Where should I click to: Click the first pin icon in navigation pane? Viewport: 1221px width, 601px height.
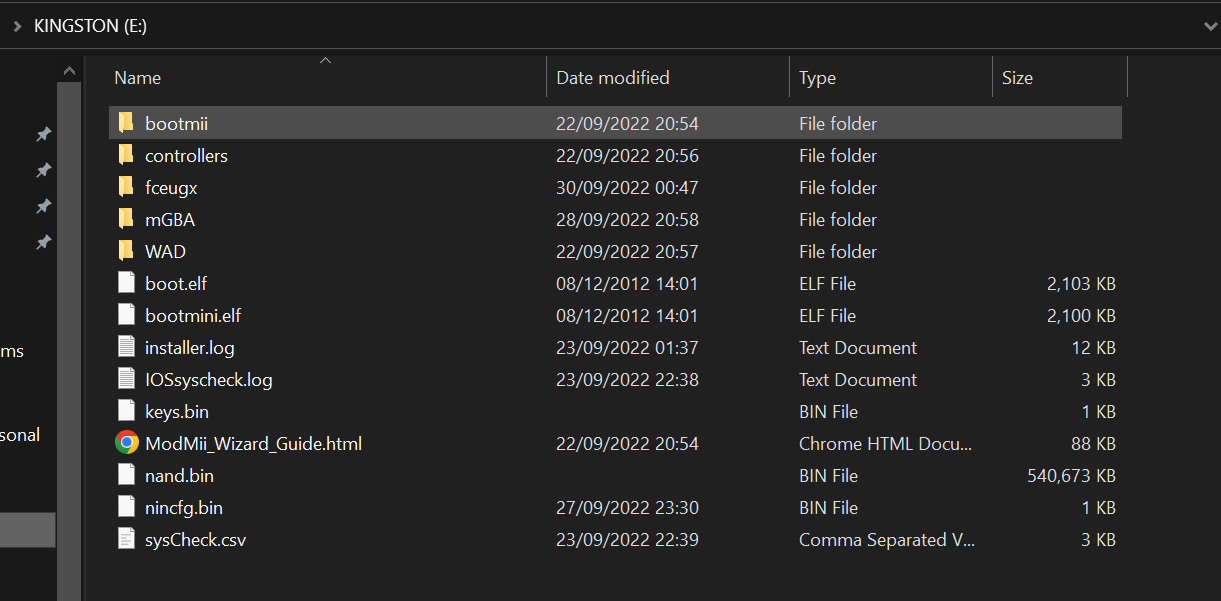(x=43, y=134)
